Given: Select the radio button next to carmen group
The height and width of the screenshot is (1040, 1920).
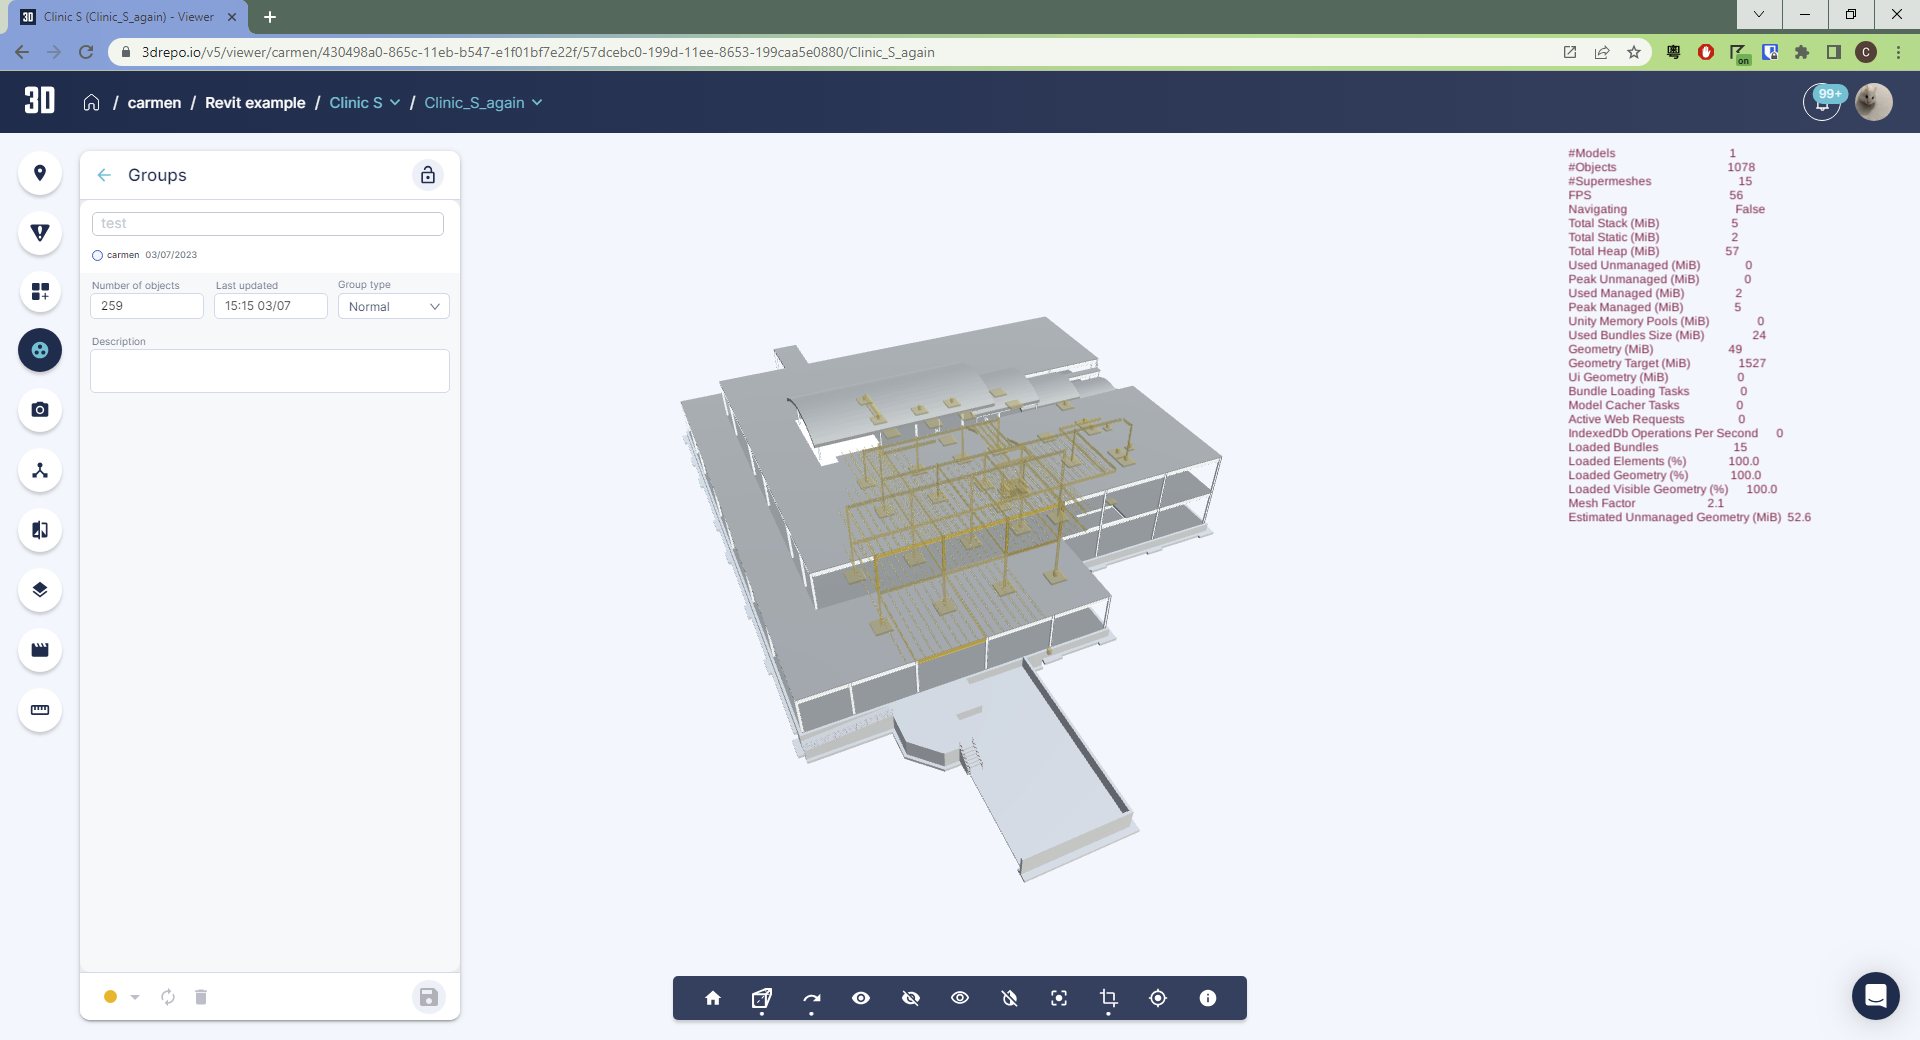Looking at the screenshot, I should coord(97,255).
